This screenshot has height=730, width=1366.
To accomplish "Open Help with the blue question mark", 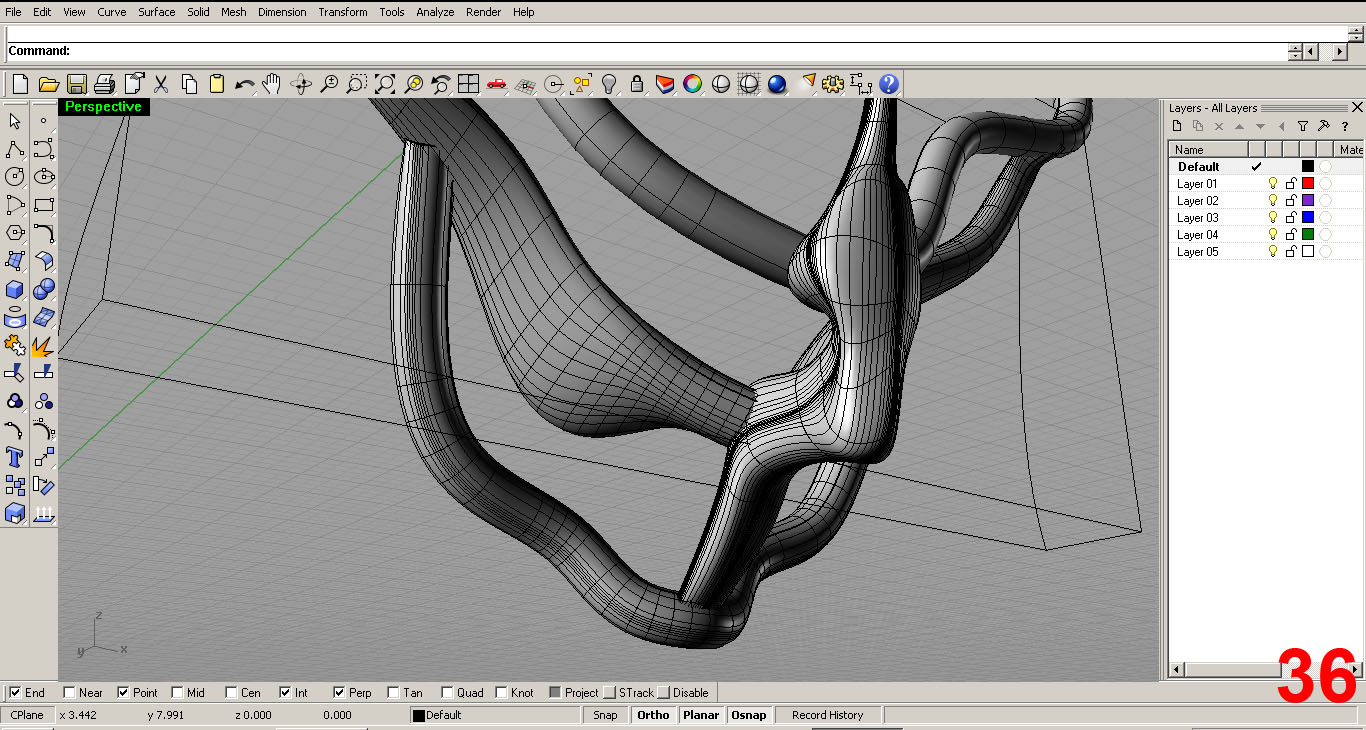I will pyautogui.click(x=889, y=84).
